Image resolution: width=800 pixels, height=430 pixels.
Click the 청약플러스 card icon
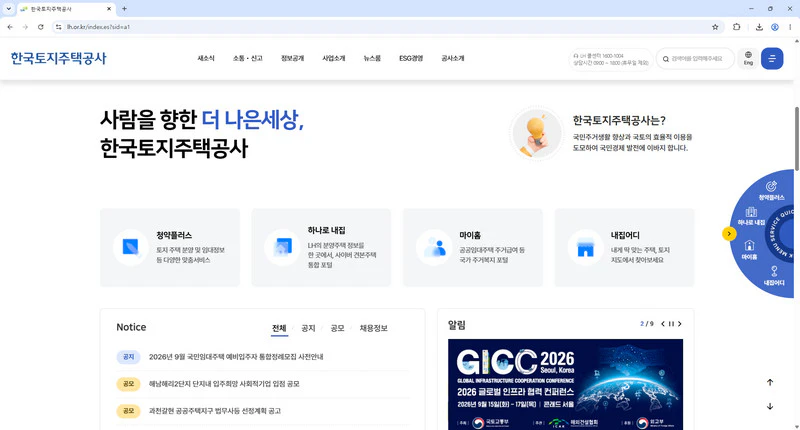point(131,247)
